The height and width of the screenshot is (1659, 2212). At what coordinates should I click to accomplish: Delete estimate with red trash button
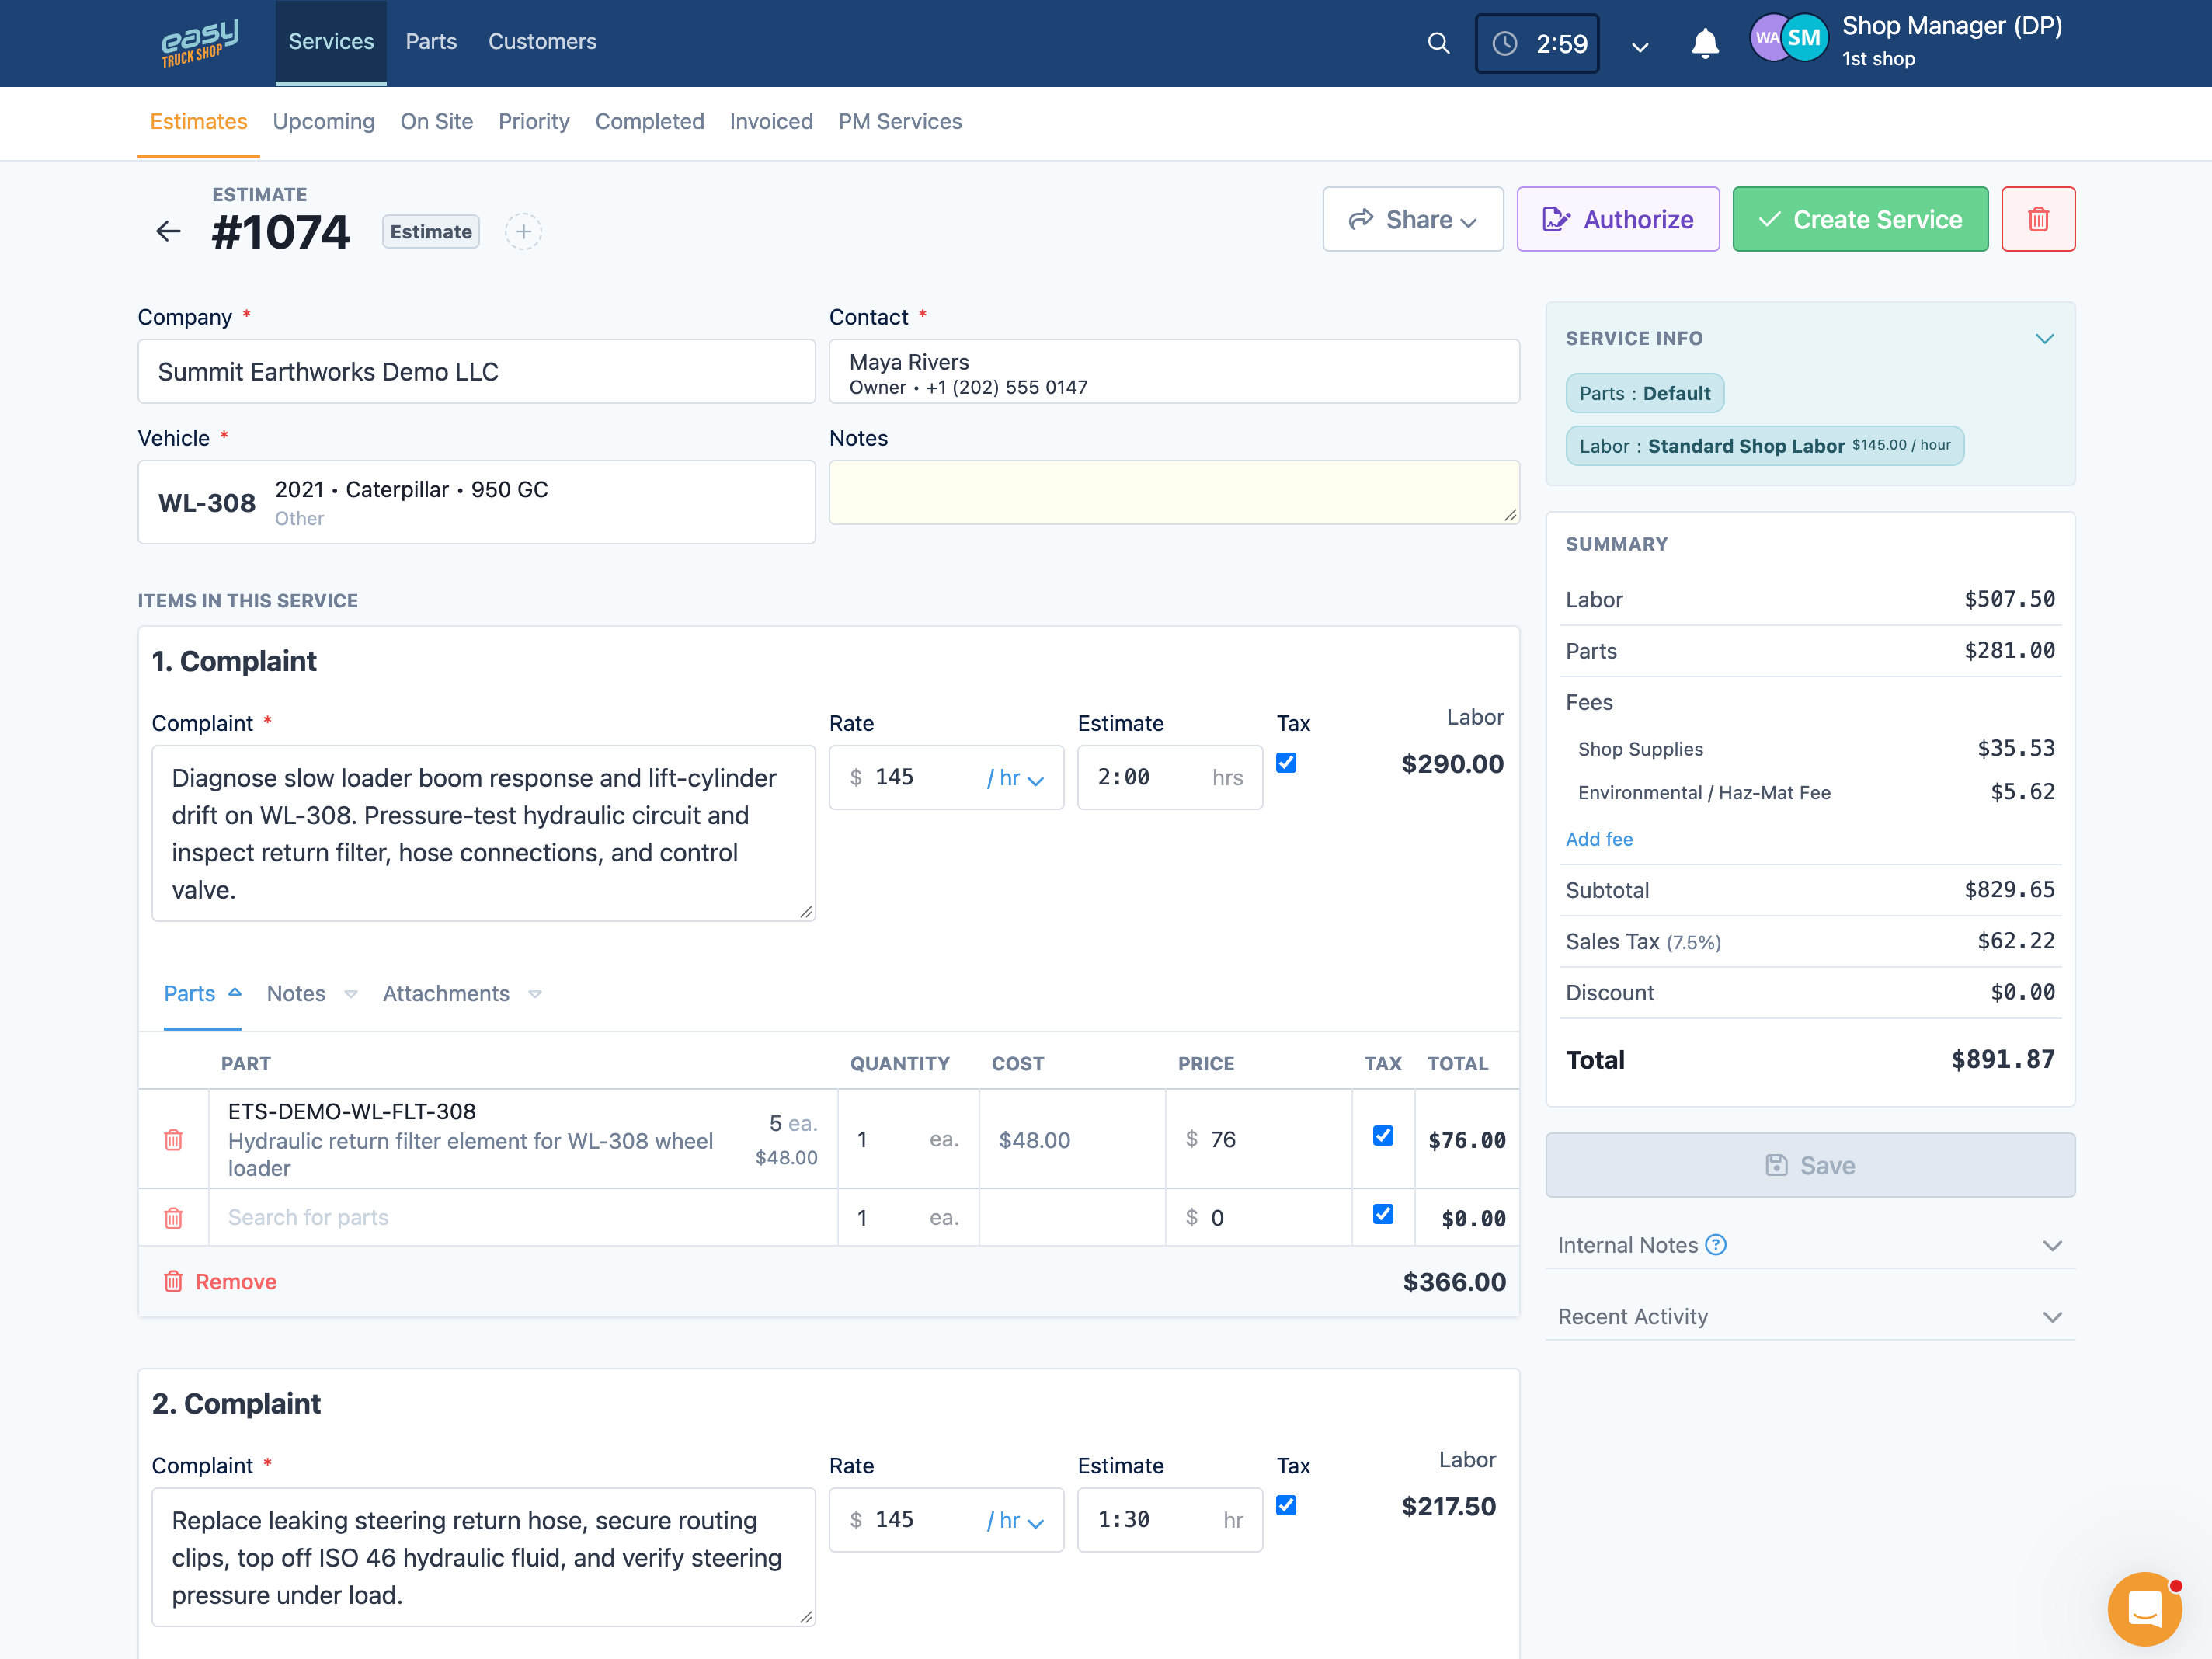point(2038,219)
